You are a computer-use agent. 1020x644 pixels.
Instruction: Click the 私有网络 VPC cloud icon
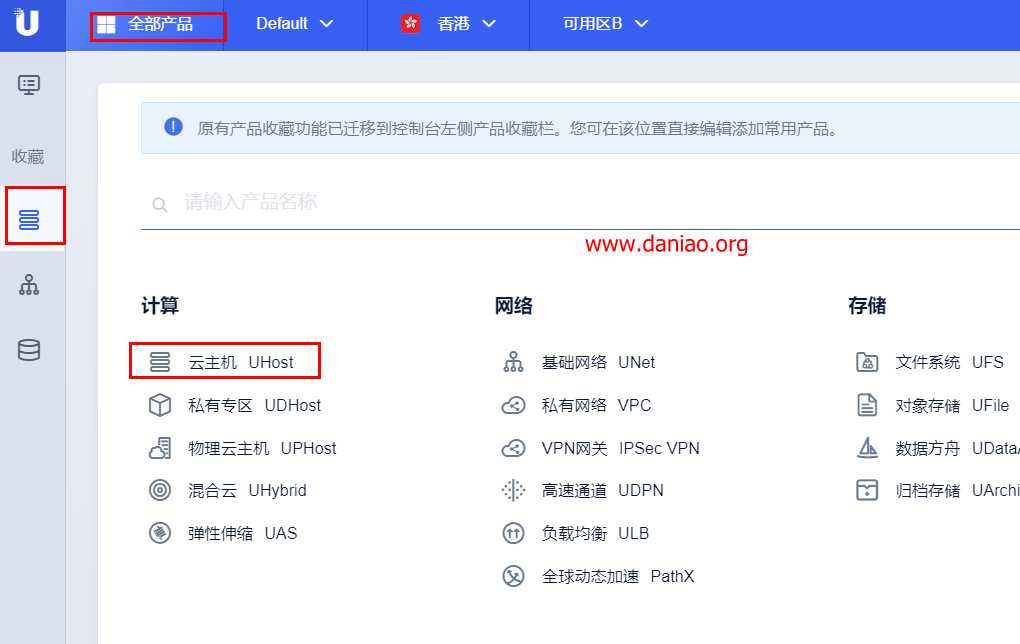click(513, 405)
